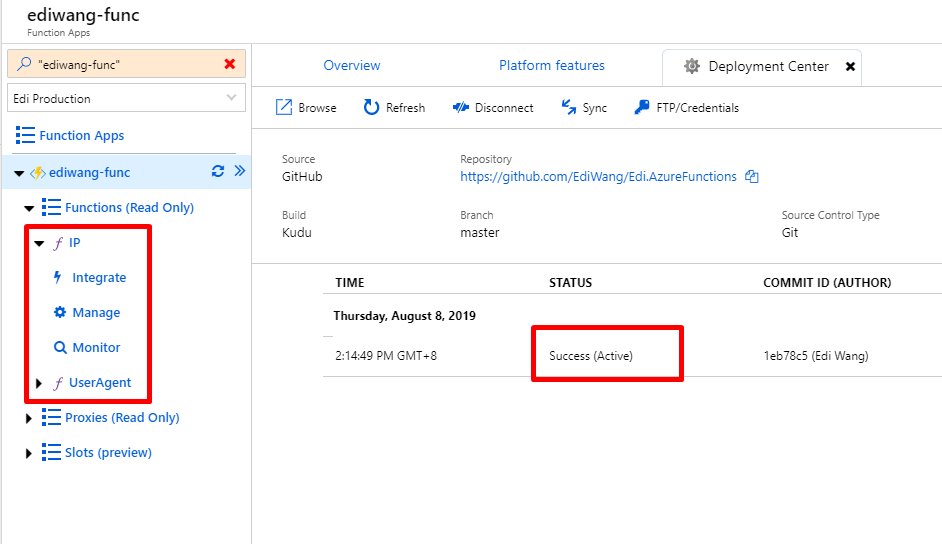
Task: Open Function Apps link in sidebar
Action: click(x=82, y=136)
